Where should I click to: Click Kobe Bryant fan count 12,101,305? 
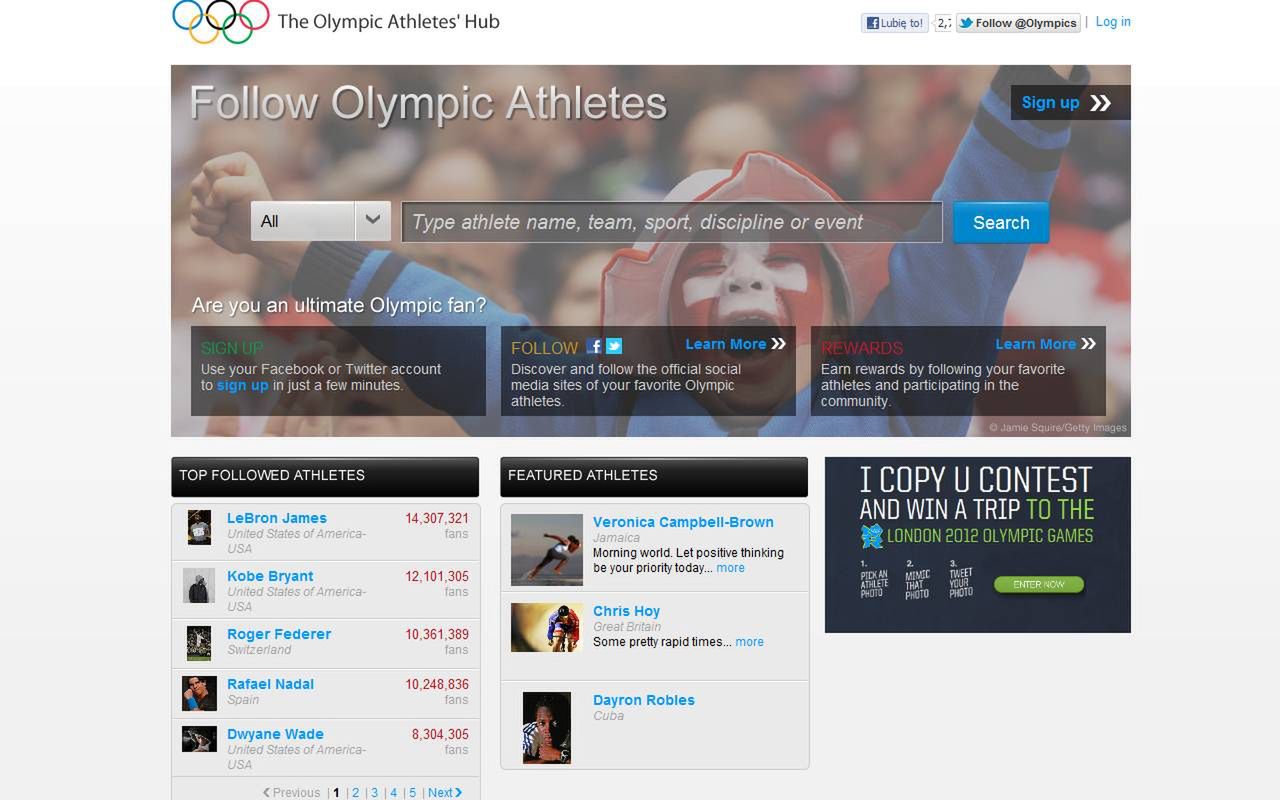click(x=436, y=576)
